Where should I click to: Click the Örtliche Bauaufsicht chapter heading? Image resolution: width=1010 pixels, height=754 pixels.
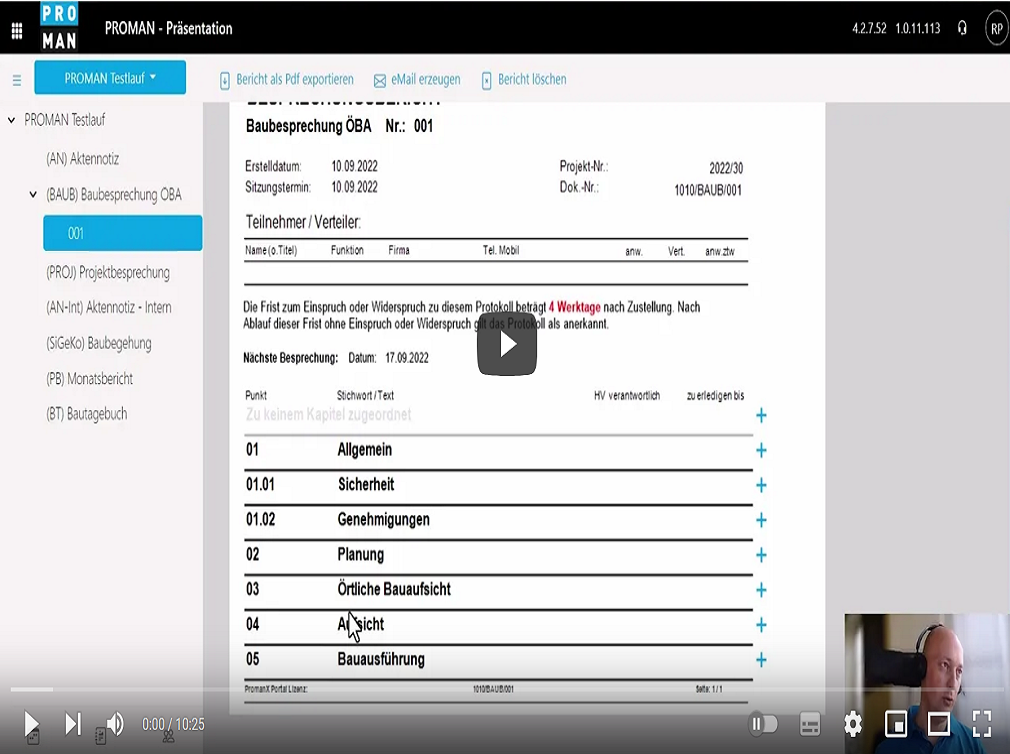pyautogui.click(x=394, y=589)
